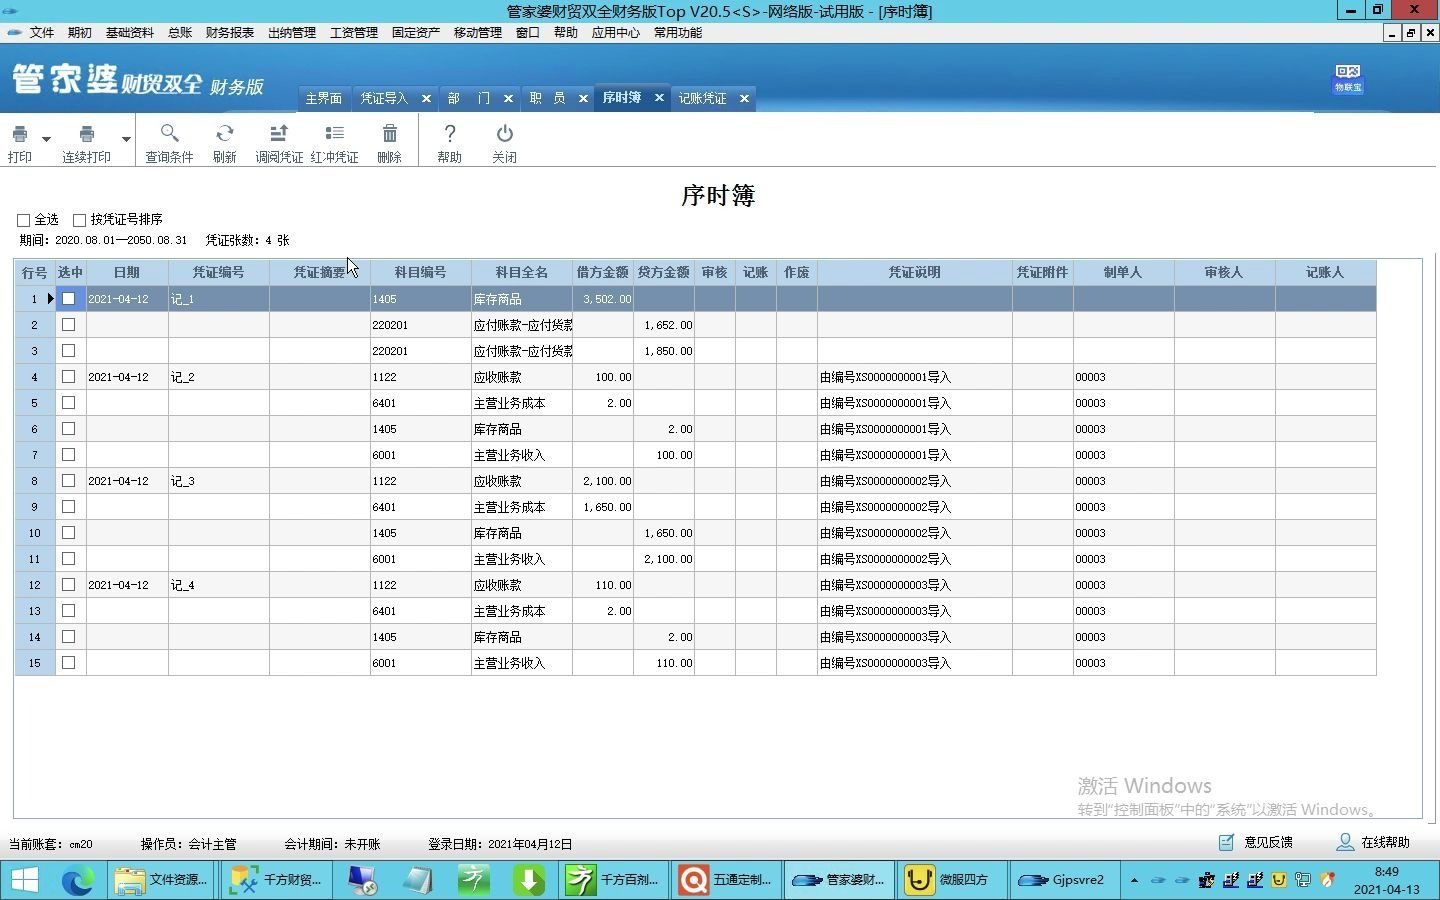Check the select box in row 8
The width and height of the screenshot is (1440, 900).
(x=69, y=480)
